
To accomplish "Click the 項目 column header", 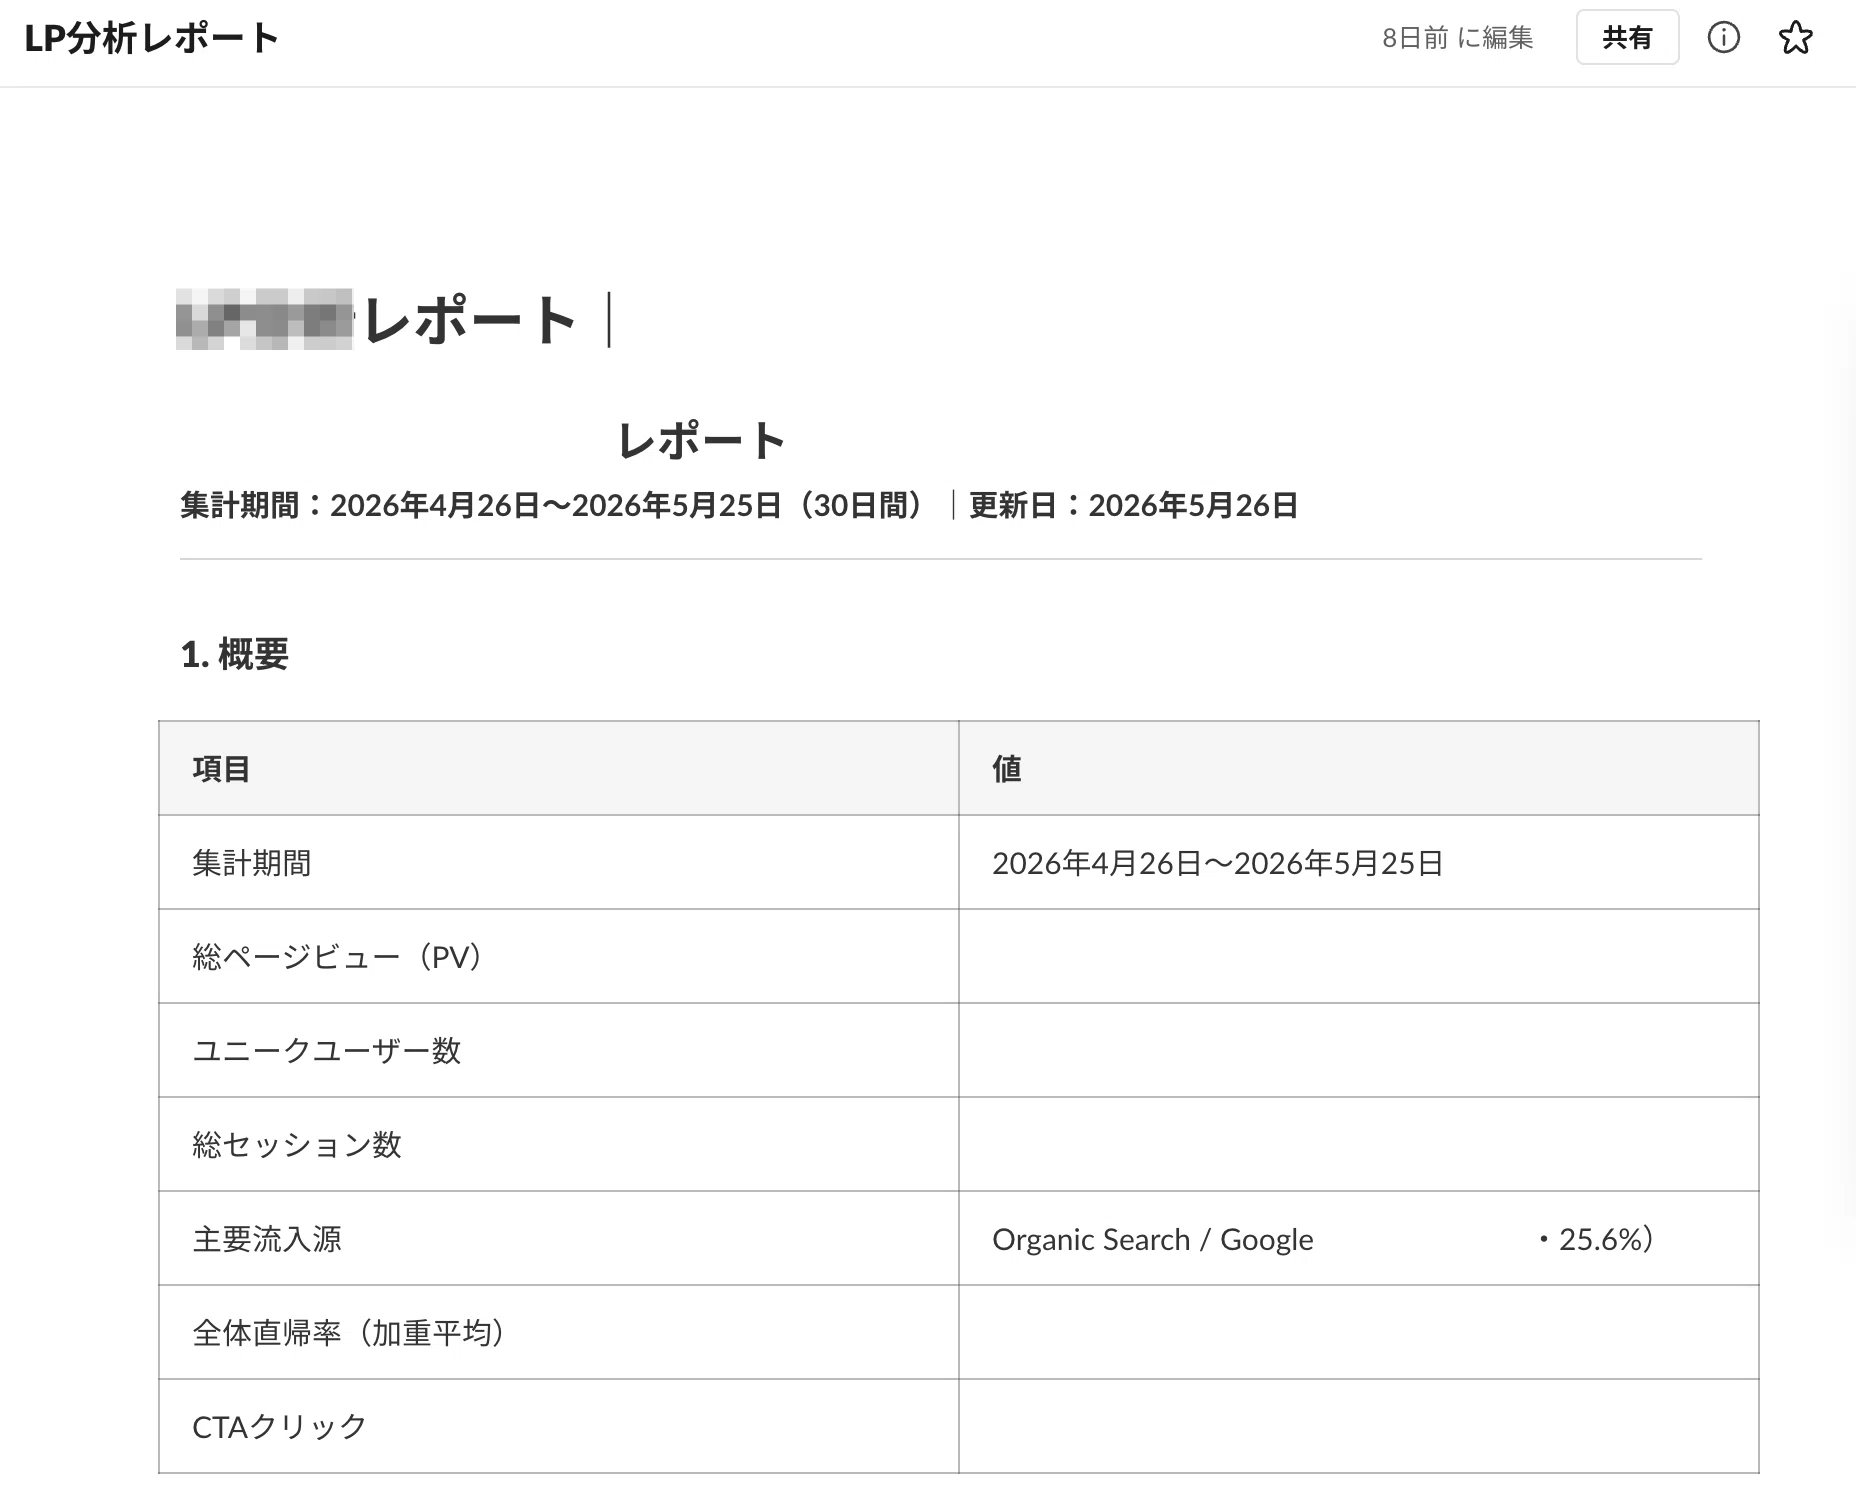I will coord(221,768).
